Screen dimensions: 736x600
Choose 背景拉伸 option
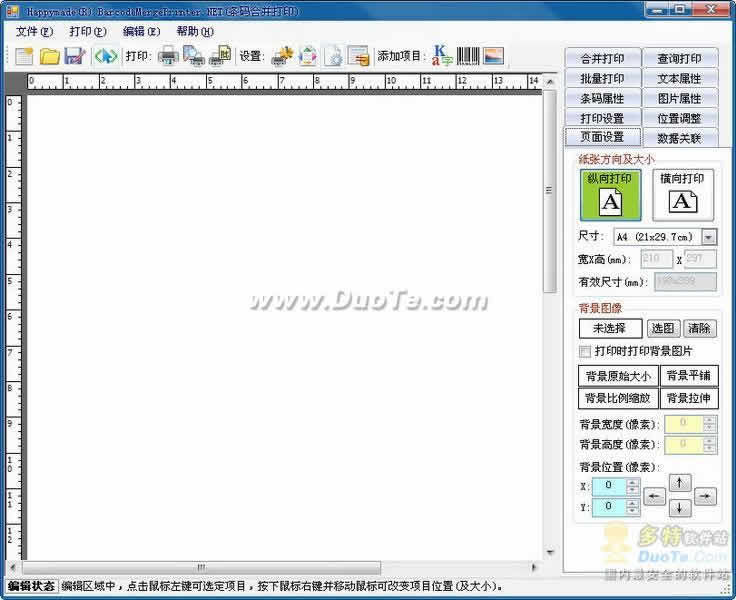click(689, 398)
